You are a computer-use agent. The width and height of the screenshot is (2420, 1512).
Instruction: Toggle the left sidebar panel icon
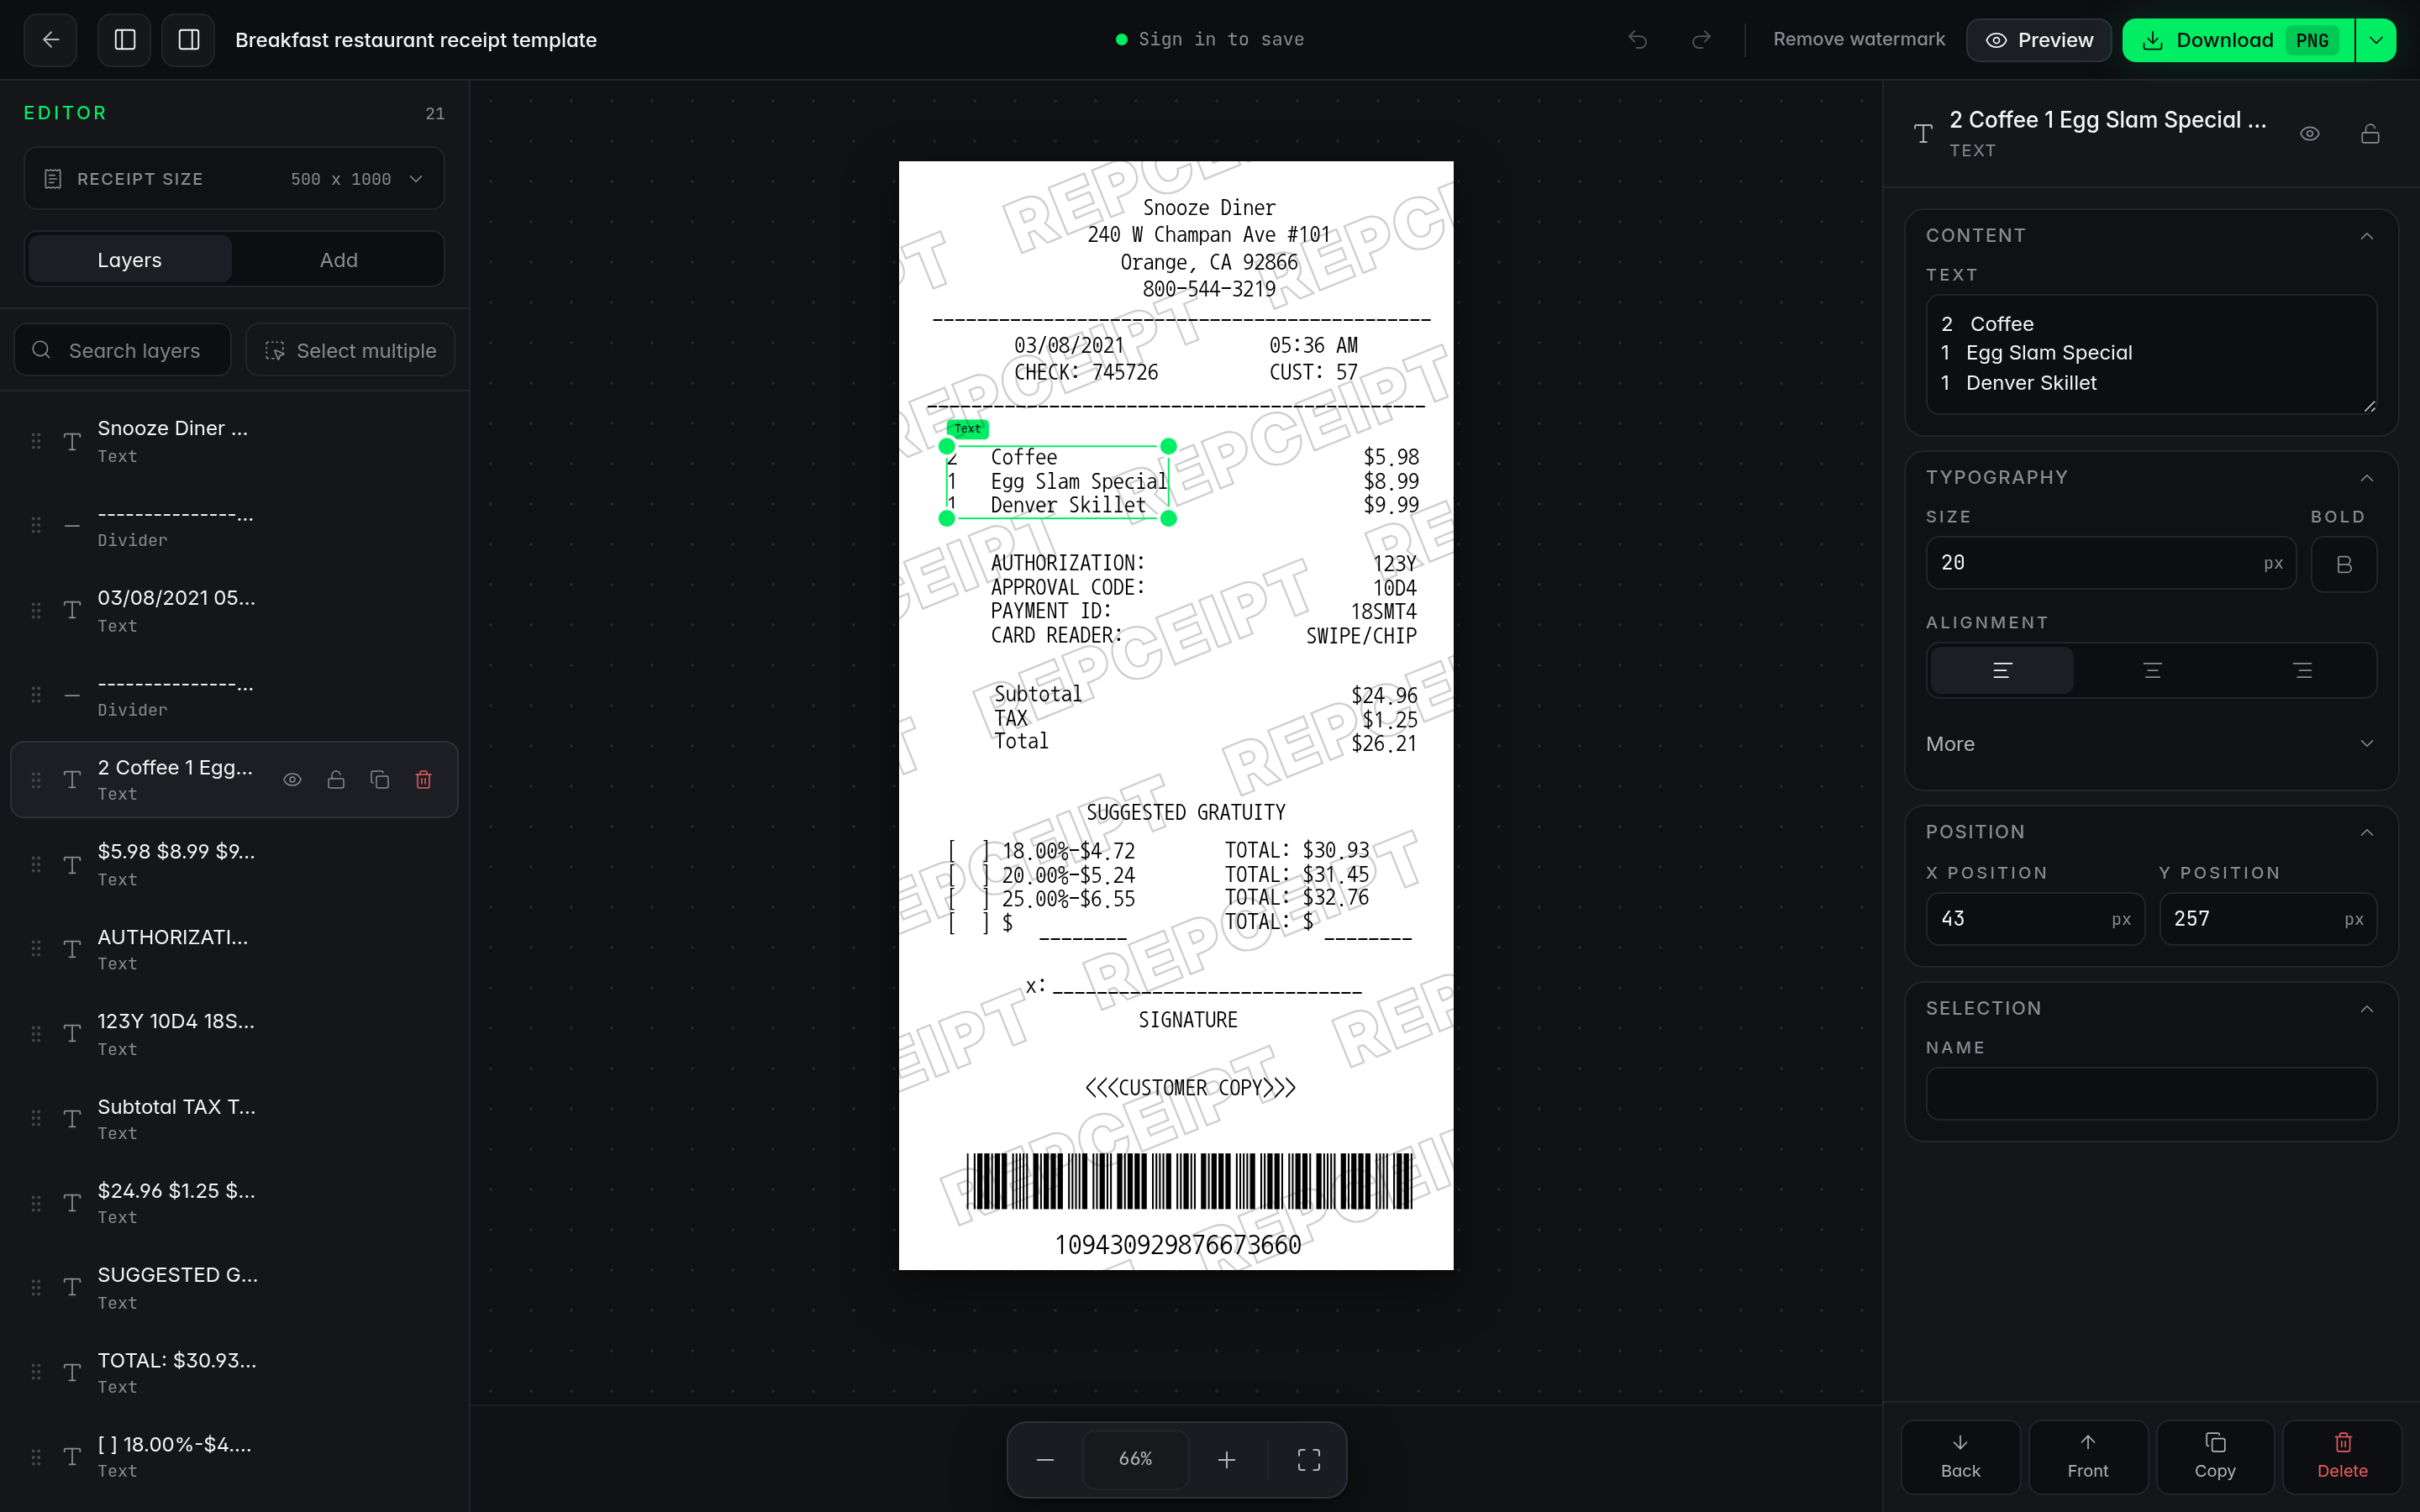(125, 40)
